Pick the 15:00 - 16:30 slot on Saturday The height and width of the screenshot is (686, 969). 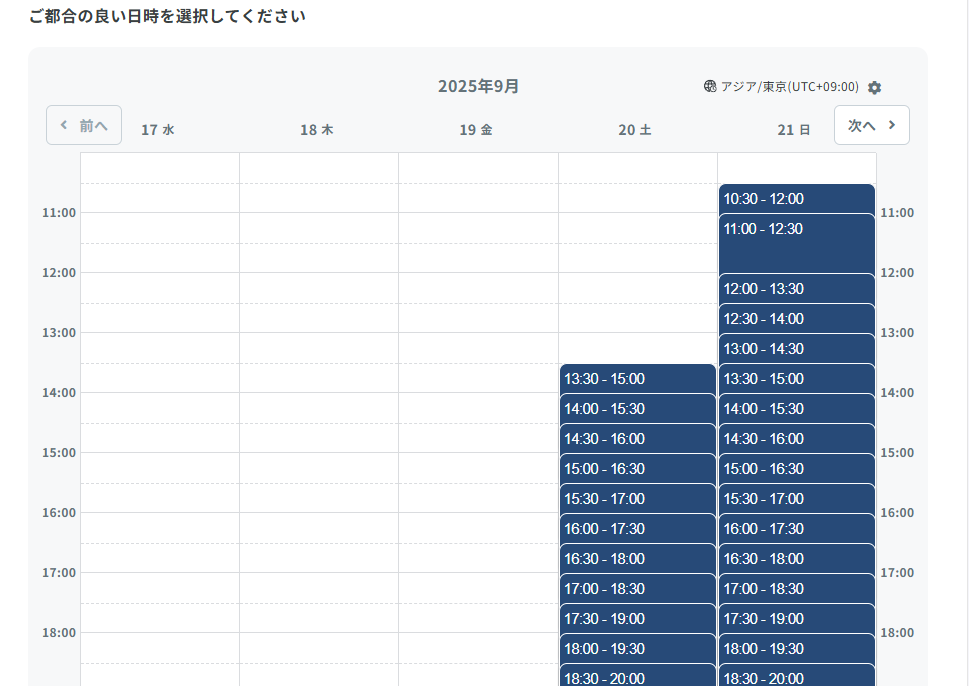637,468
